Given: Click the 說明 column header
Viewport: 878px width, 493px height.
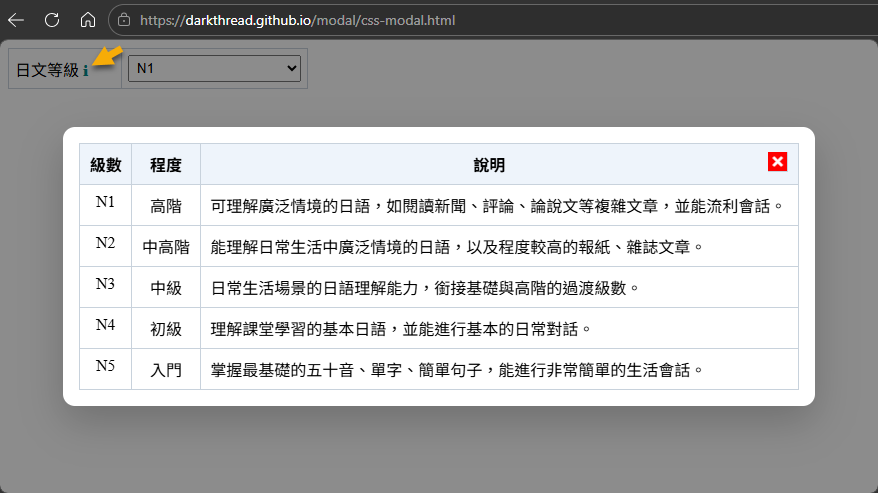Looking at the screenshot, I should tap(489, 164).
